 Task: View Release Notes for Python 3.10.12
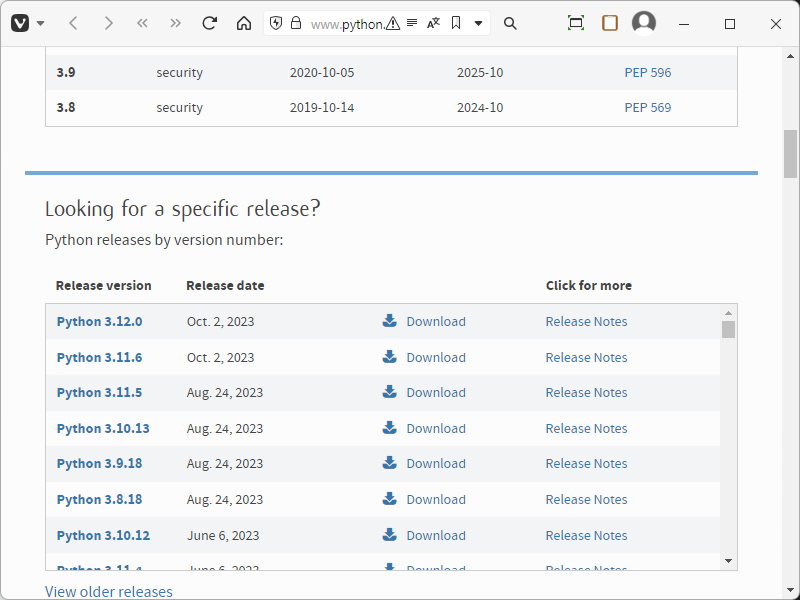(587, 536)
